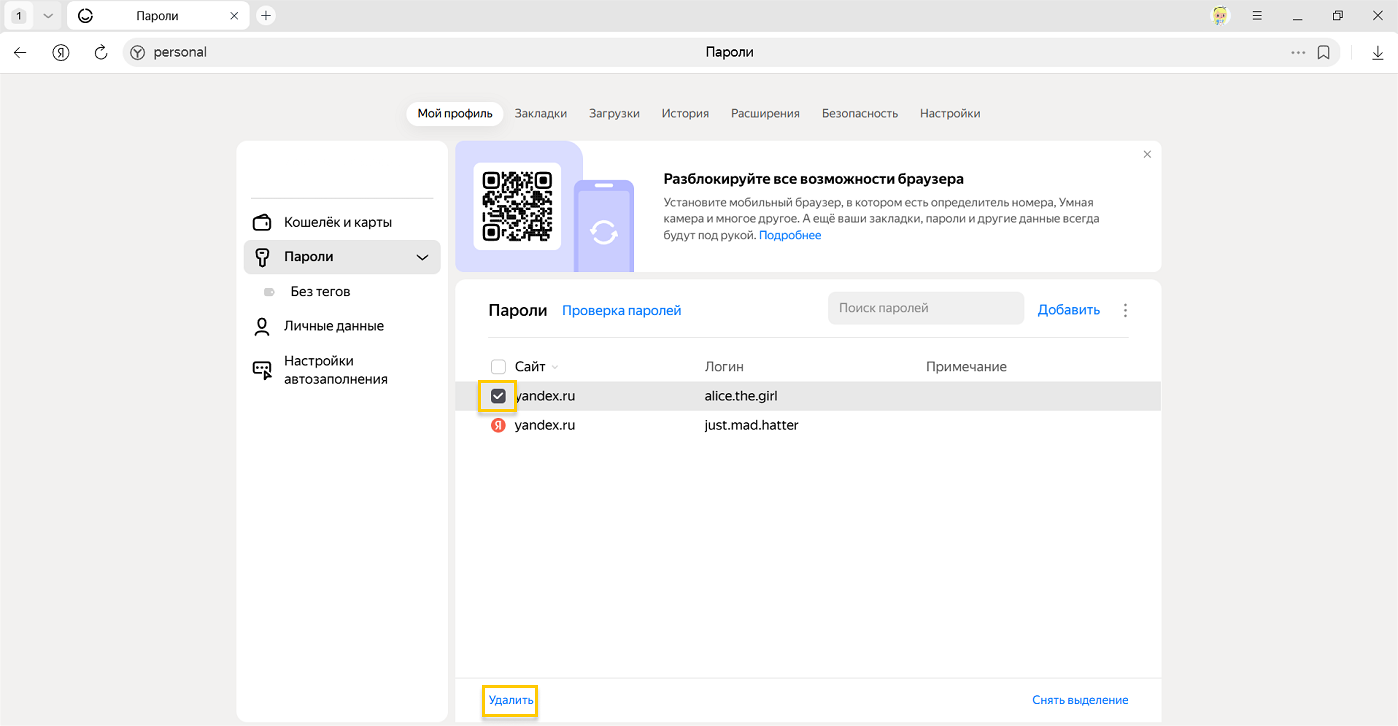
Task: Open downloads via the download arrow icon
Action: [1377, 52]
